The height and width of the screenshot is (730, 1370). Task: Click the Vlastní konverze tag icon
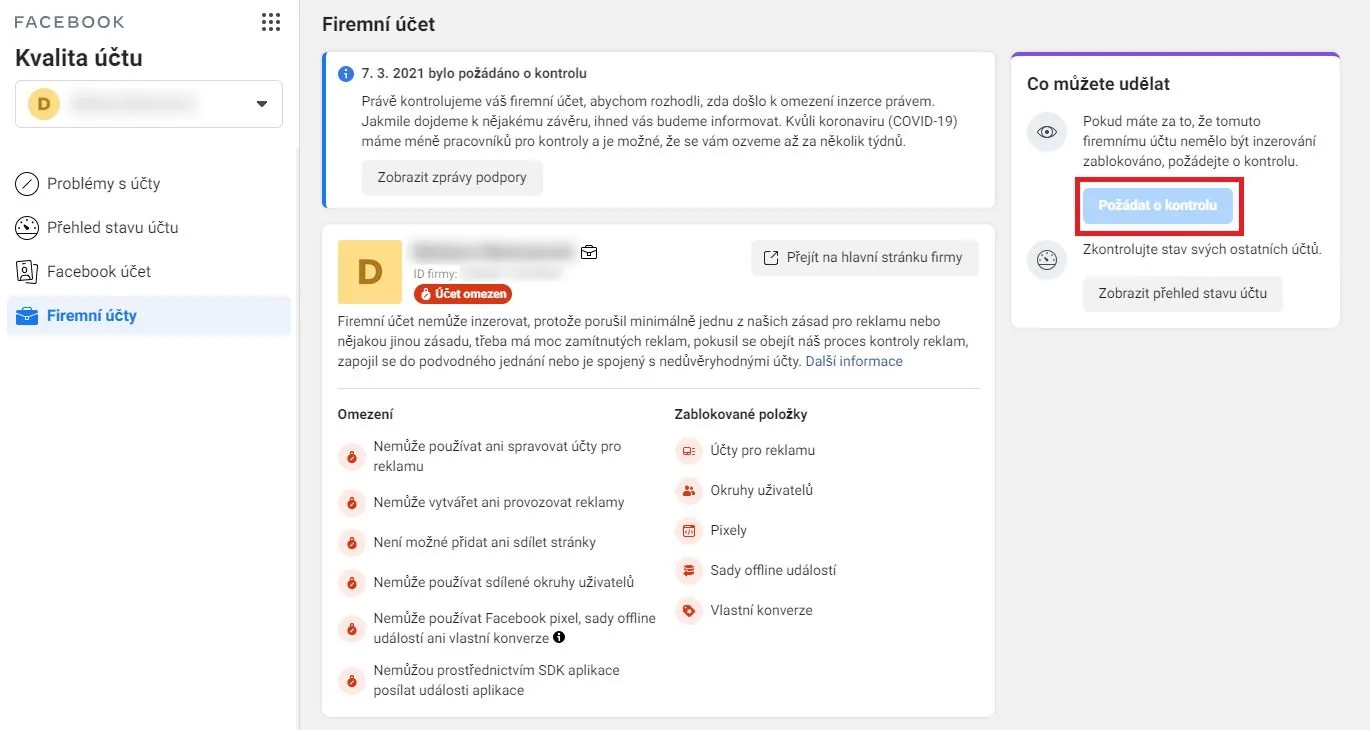688,611
